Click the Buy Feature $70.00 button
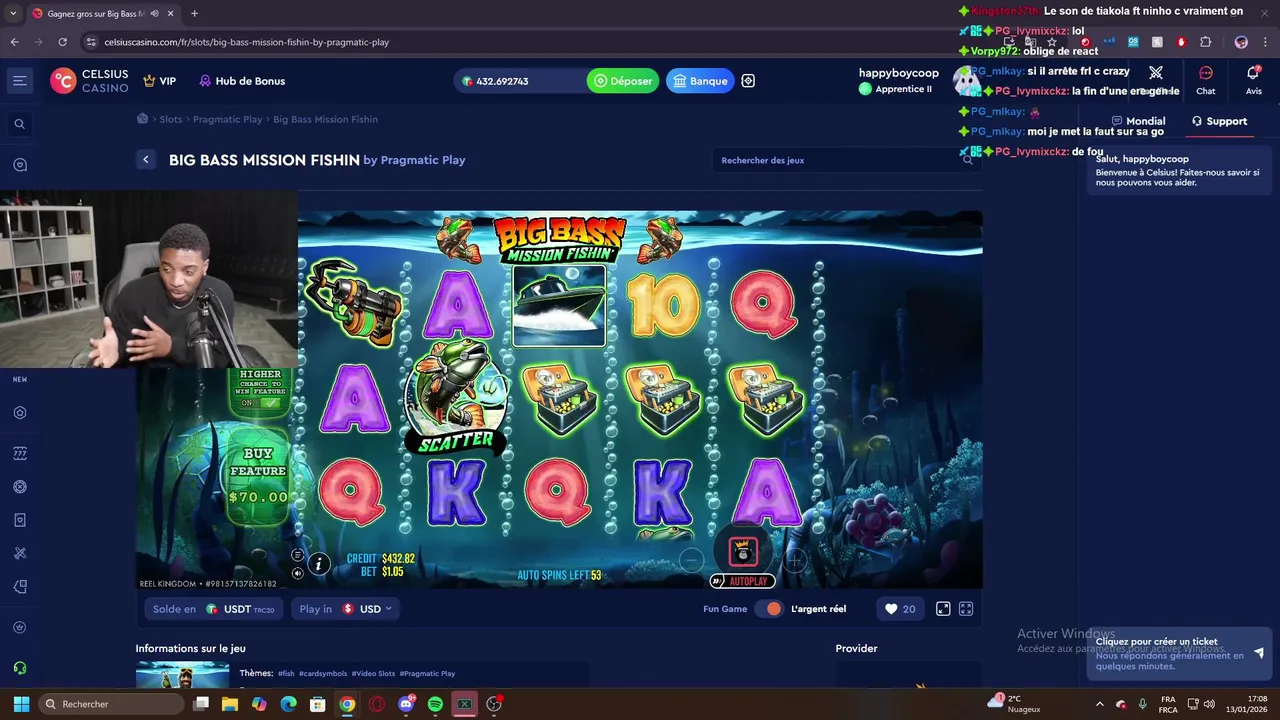 (x=258, y=477)
